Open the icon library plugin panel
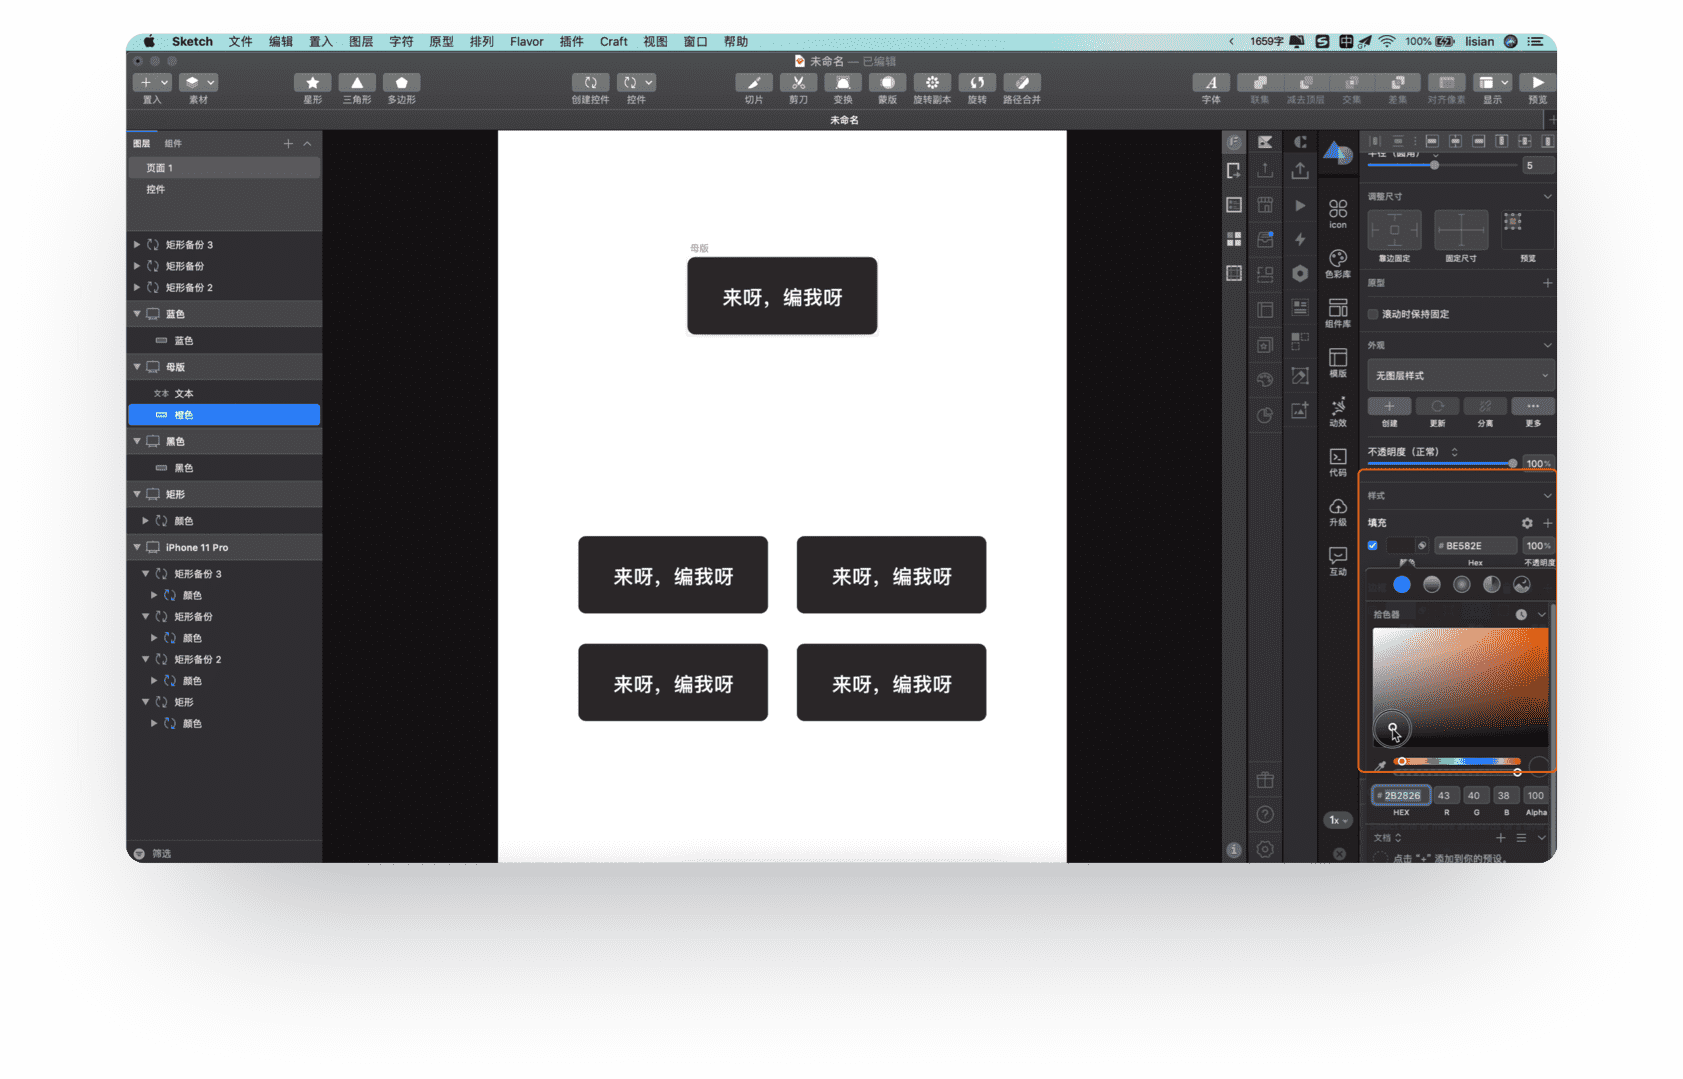Screen dimensions: 1683x1079 [1338, 213]
